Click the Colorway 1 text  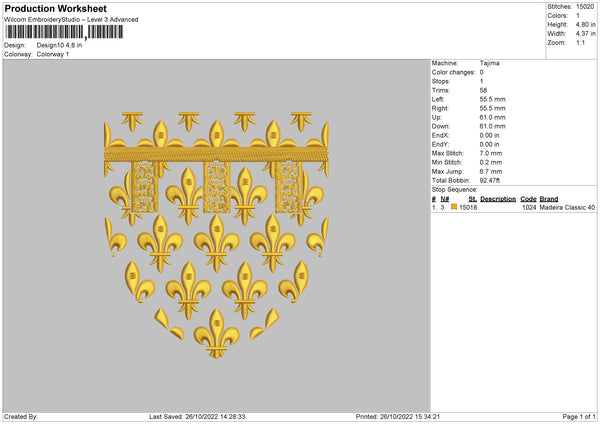tap(54, 54)
